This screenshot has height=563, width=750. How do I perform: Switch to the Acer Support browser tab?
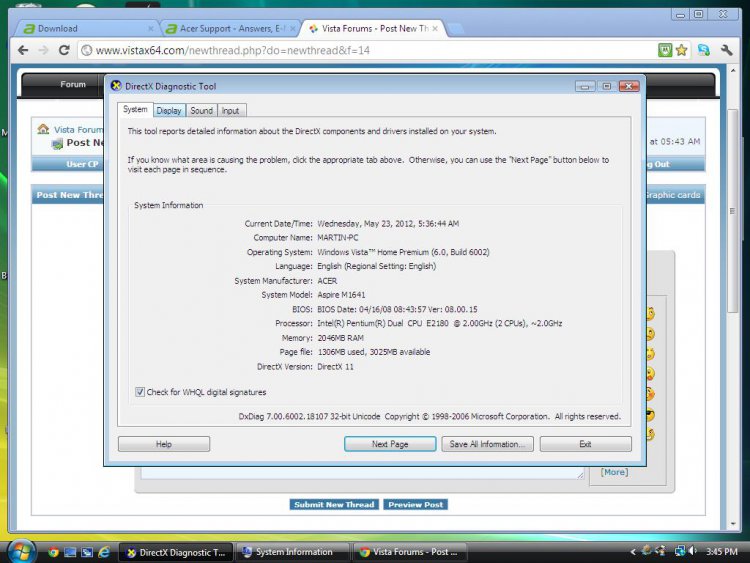(x=230, y=29)
